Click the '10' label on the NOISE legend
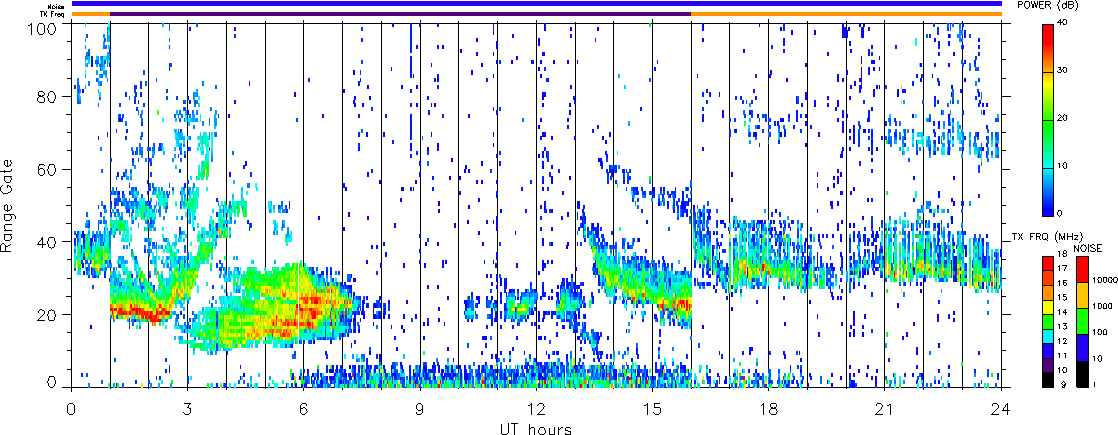This screenshot has height=435, width=1118. 1097,359
